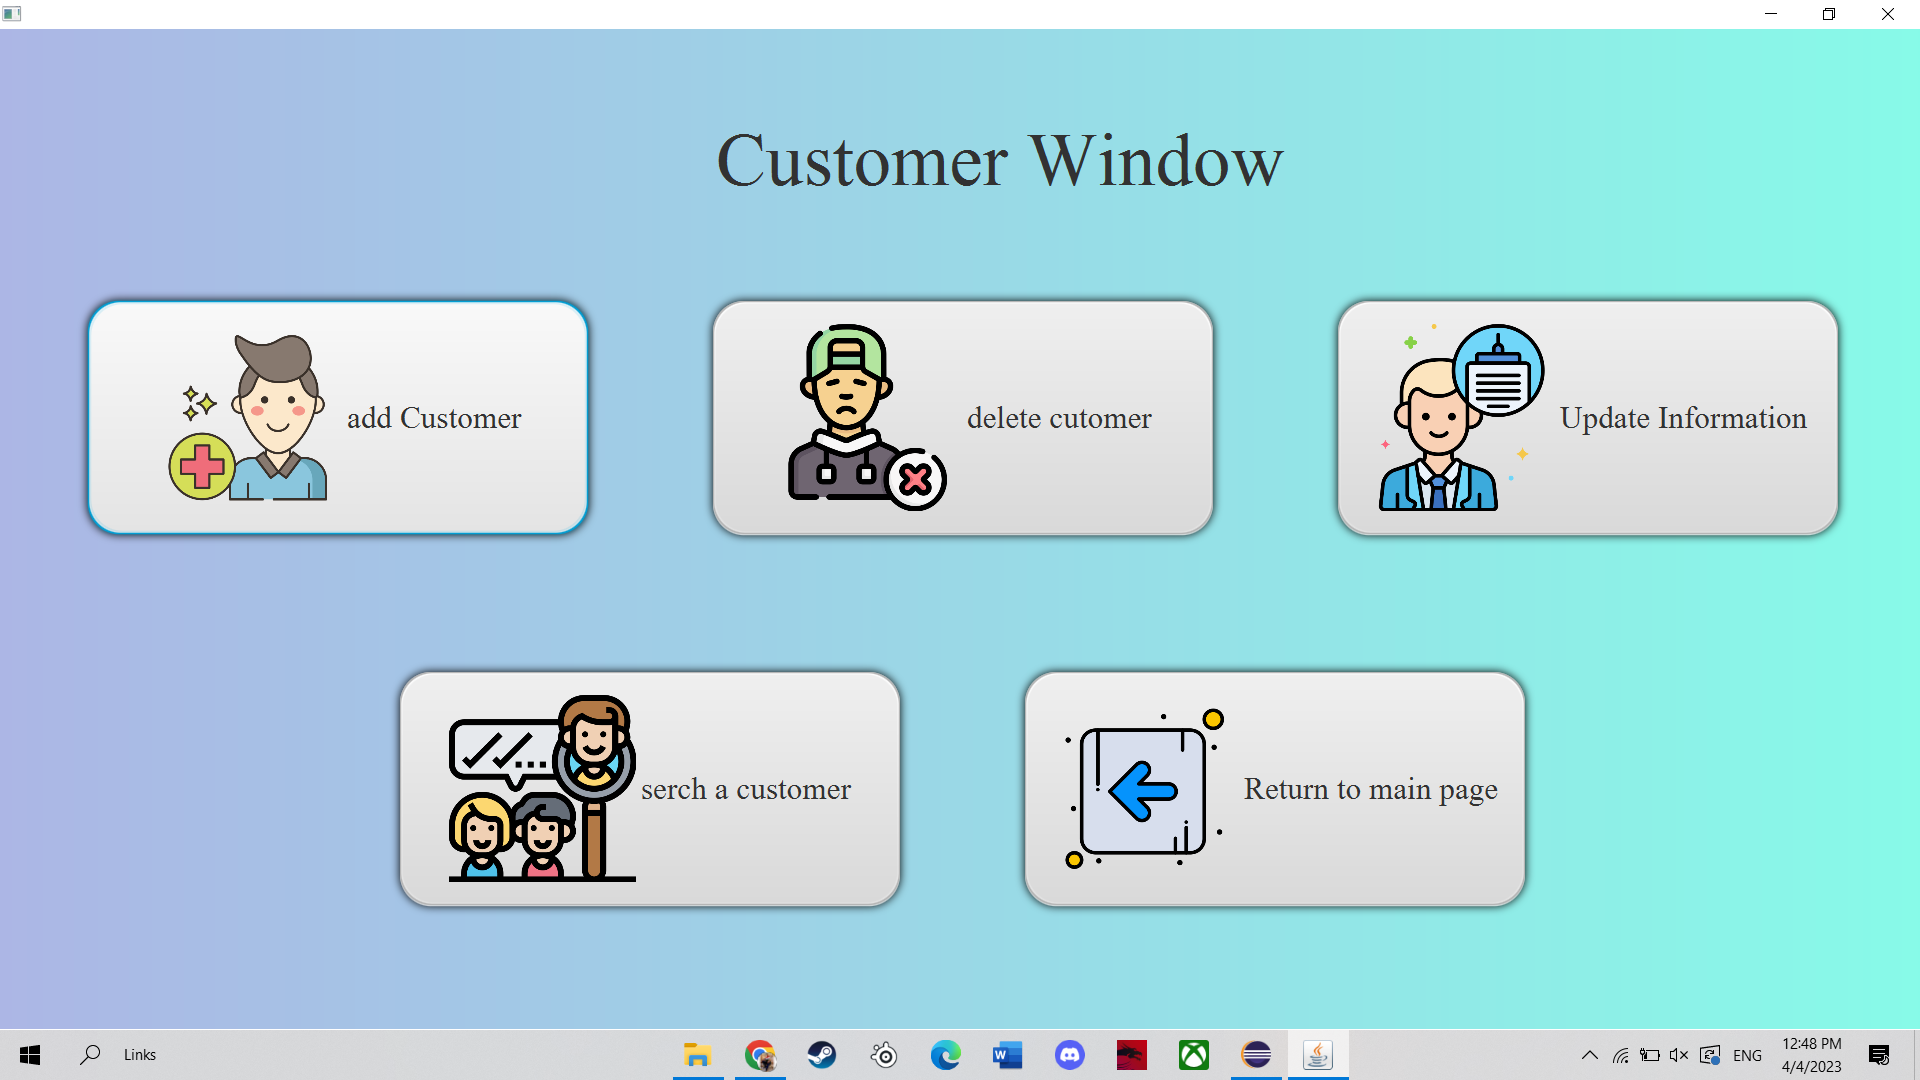Toggle the muted volume icon
Screen dimensions: 1920x1080
(x=1679, y=1055)
